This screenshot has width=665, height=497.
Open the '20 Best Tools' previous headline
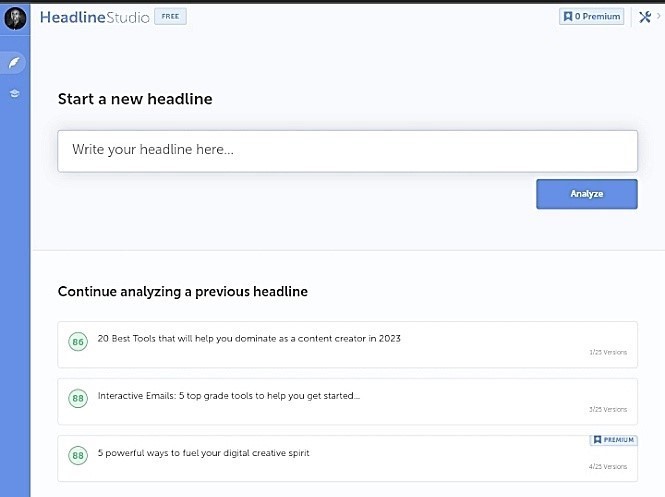[347, 344]
